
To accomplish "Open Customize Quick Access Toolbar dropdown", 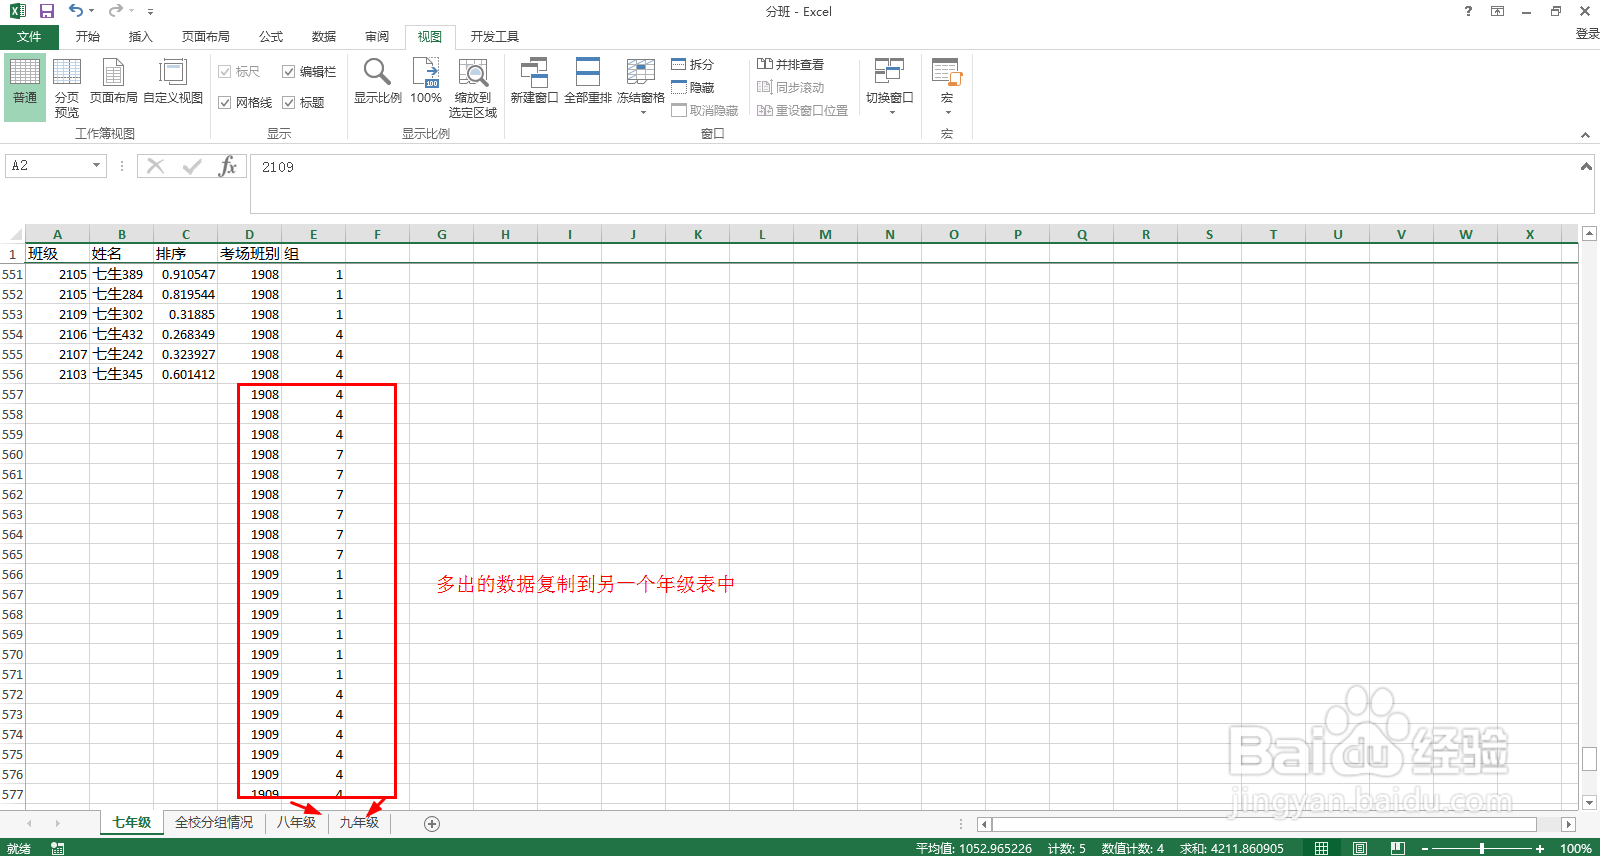I will point(150,12).
